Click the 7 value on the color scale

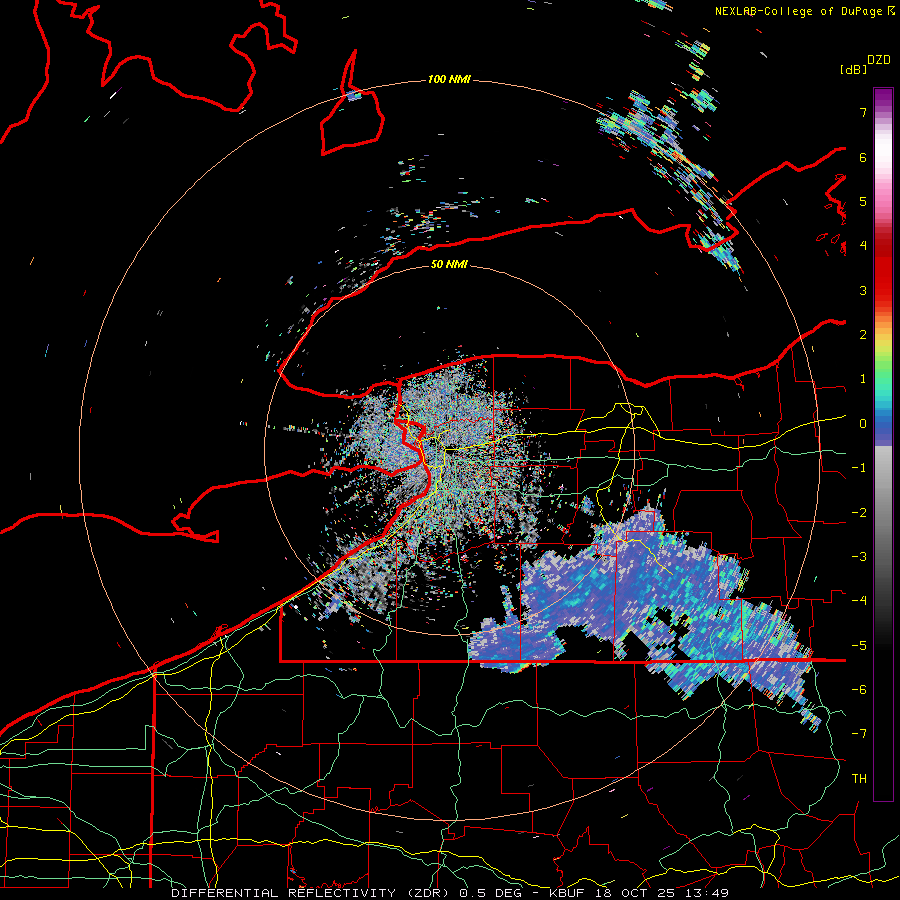pos(863,112)
